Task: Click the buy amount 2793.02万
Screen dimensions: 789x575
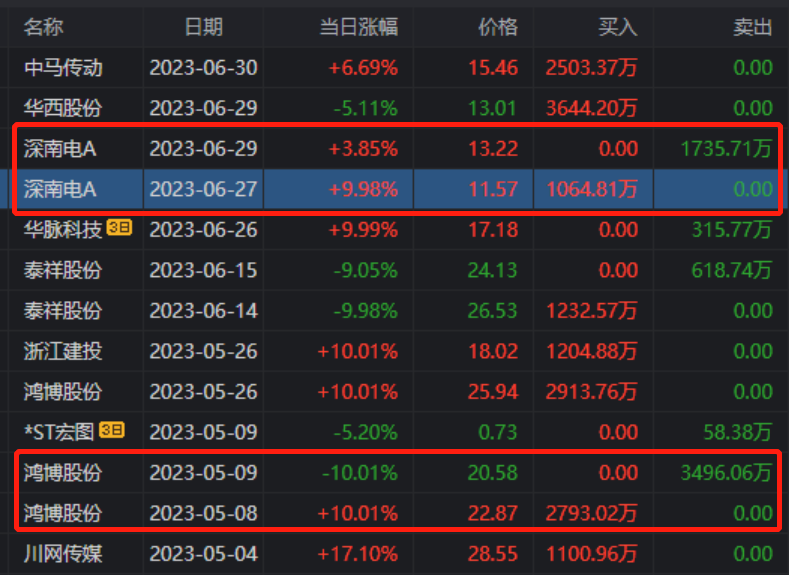Action: 592,513
